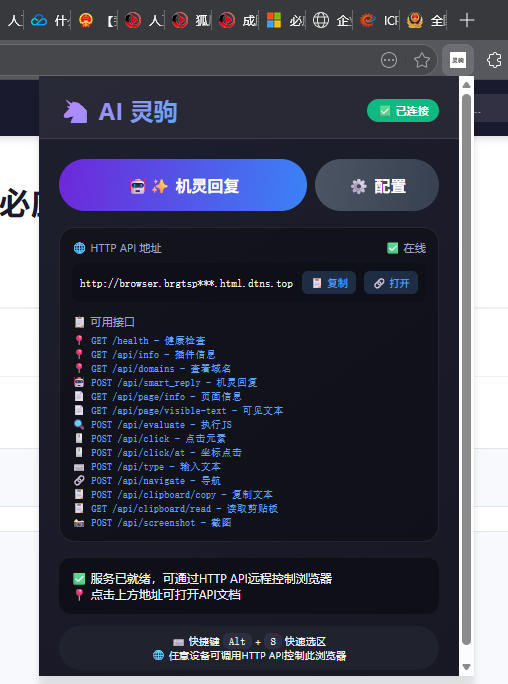Click popup scrollbar down arrow

pos(466,667)
